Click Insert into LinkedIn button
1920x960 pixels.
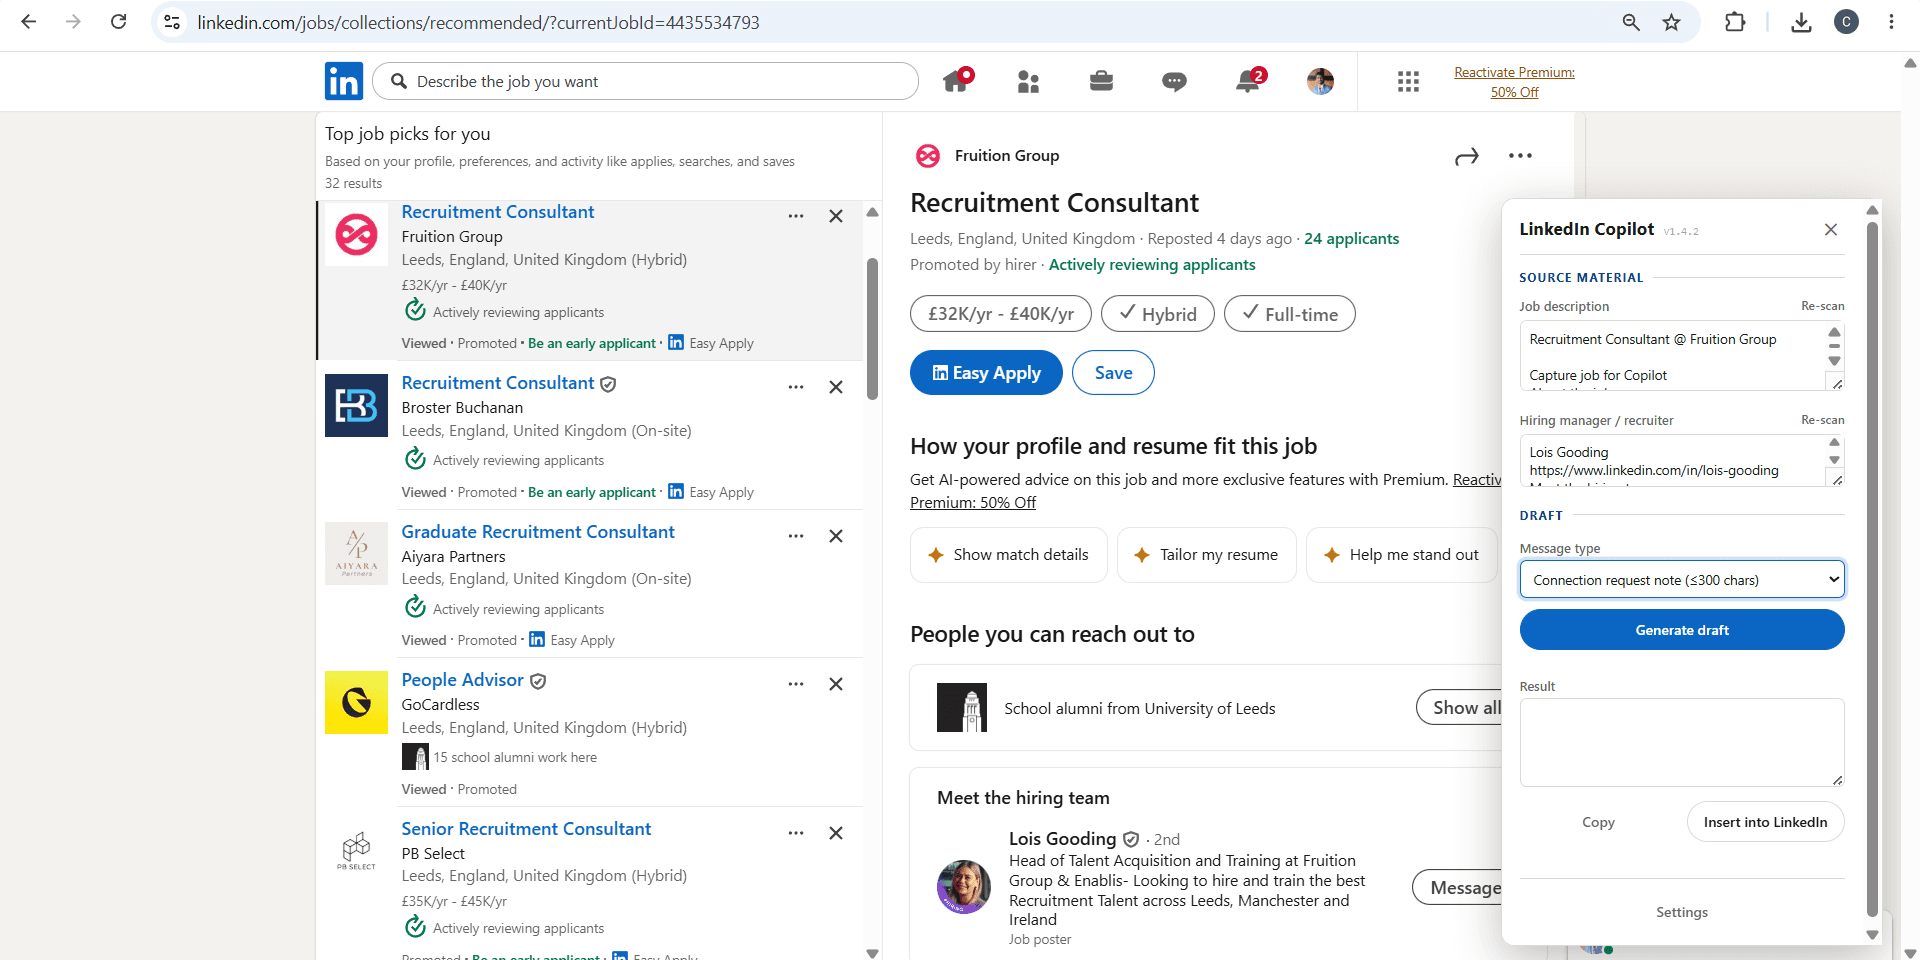coord(1765,822)
